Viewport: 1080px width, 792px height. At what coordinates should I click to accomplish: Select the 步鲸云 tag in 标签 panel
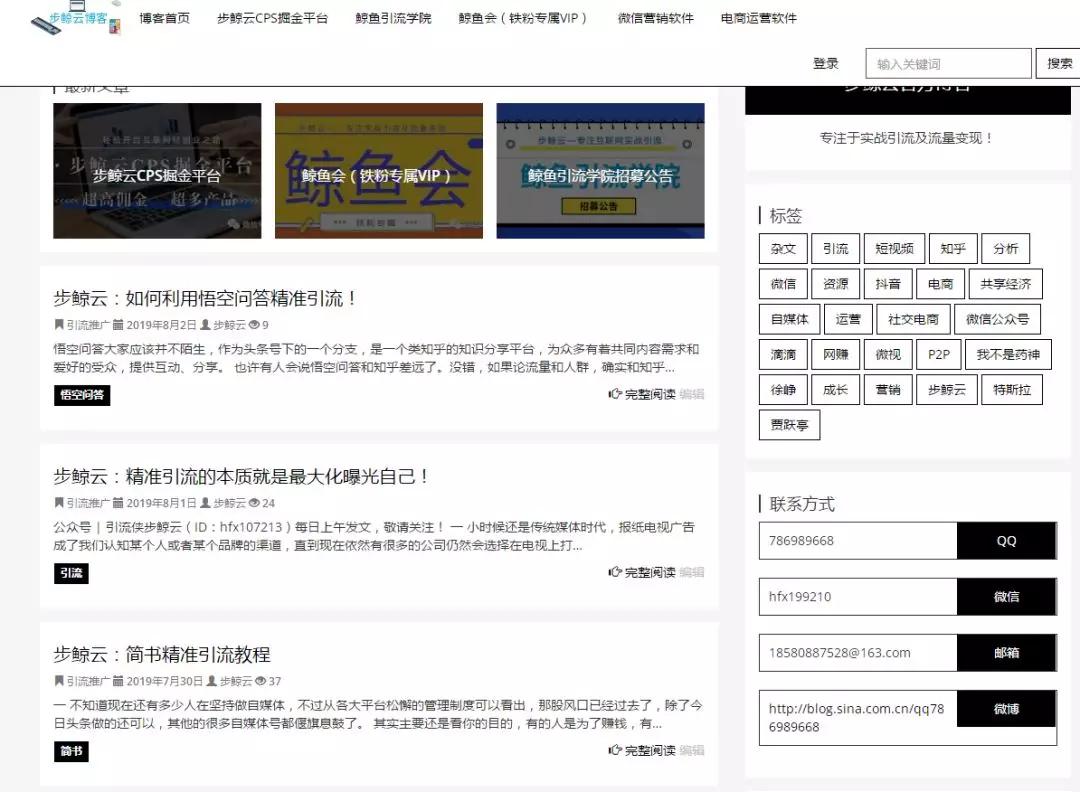947,389
